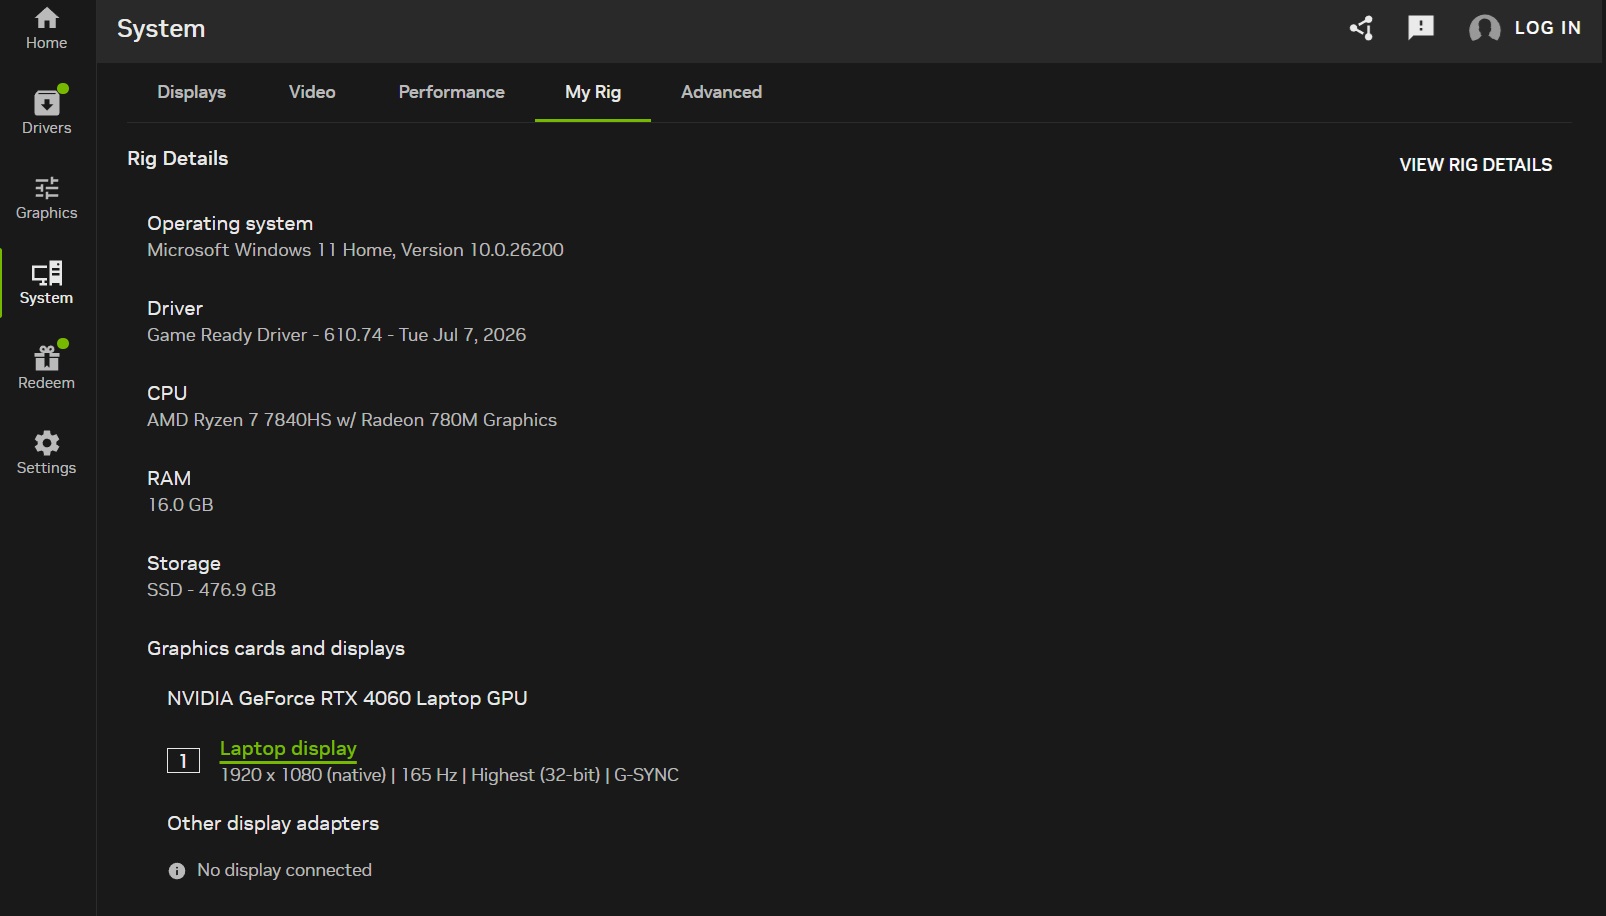Click the No display connected text

click(x=284, y=870)
